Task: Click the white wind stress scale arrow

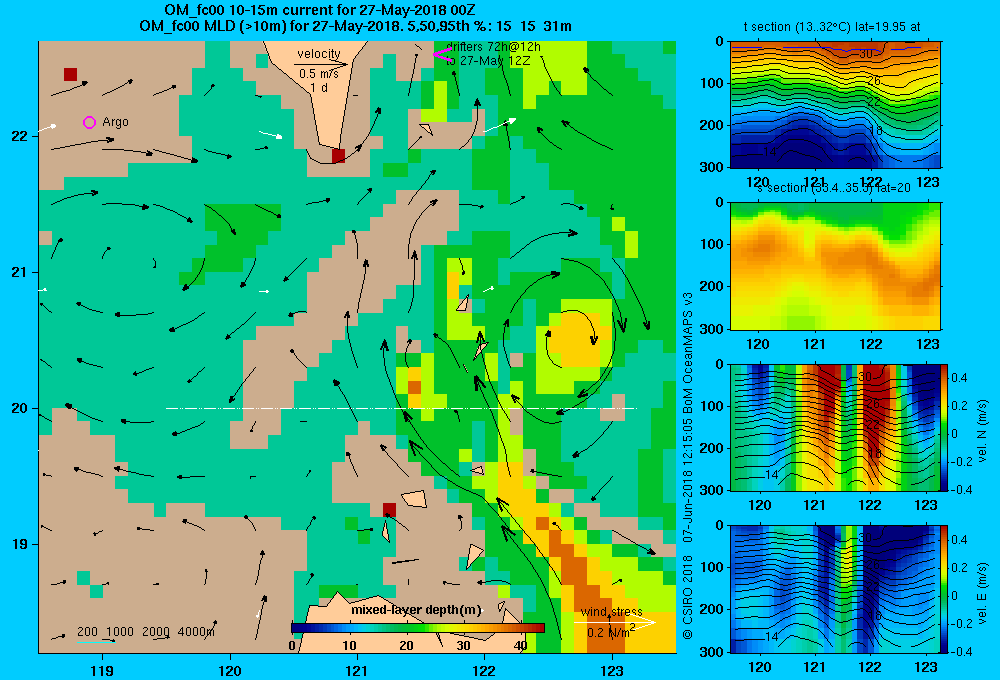Action: (x=614, y=622)
